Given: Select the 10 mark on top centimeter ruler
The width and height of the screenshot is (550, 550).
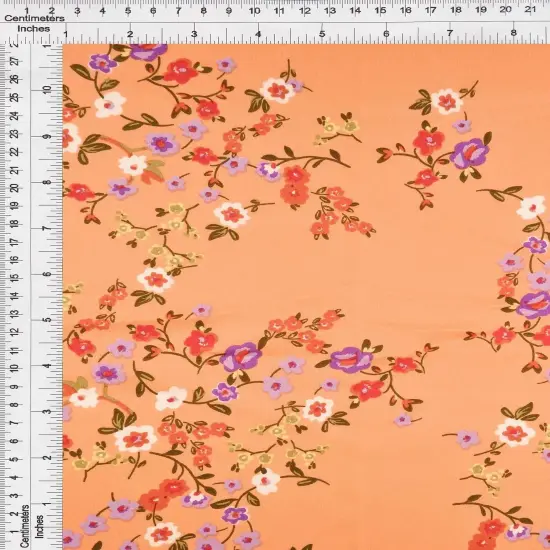Looking at the screenshot, I should (254, 11).
